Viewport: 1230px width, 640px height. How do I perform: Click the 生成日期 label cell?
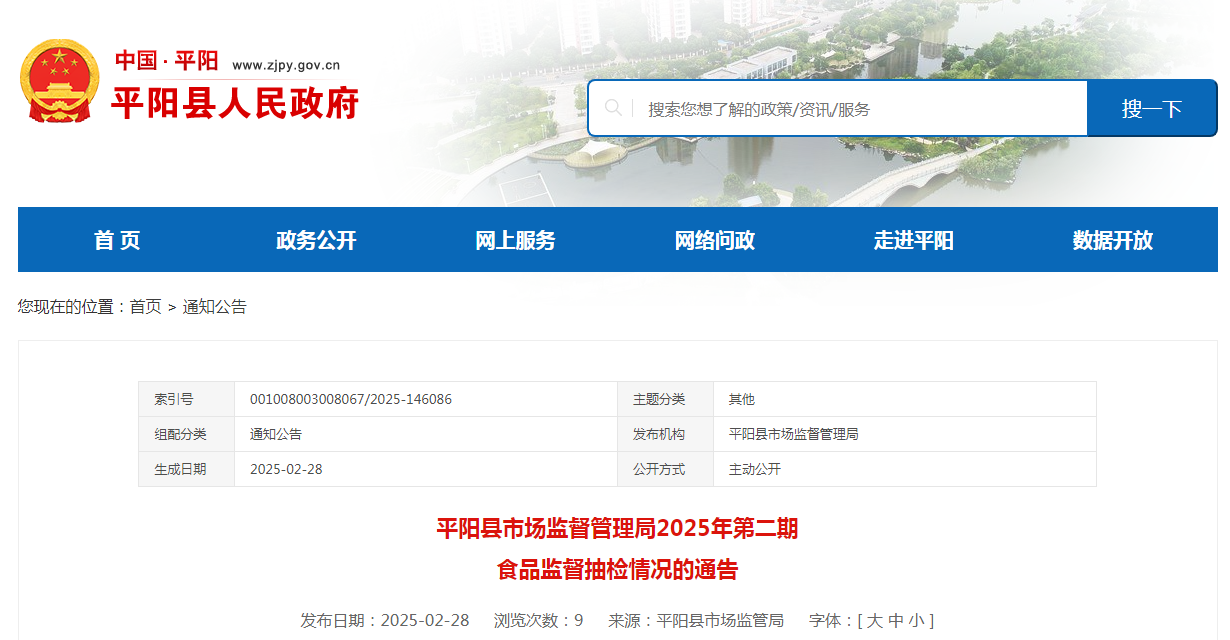[x=187, y=469]
